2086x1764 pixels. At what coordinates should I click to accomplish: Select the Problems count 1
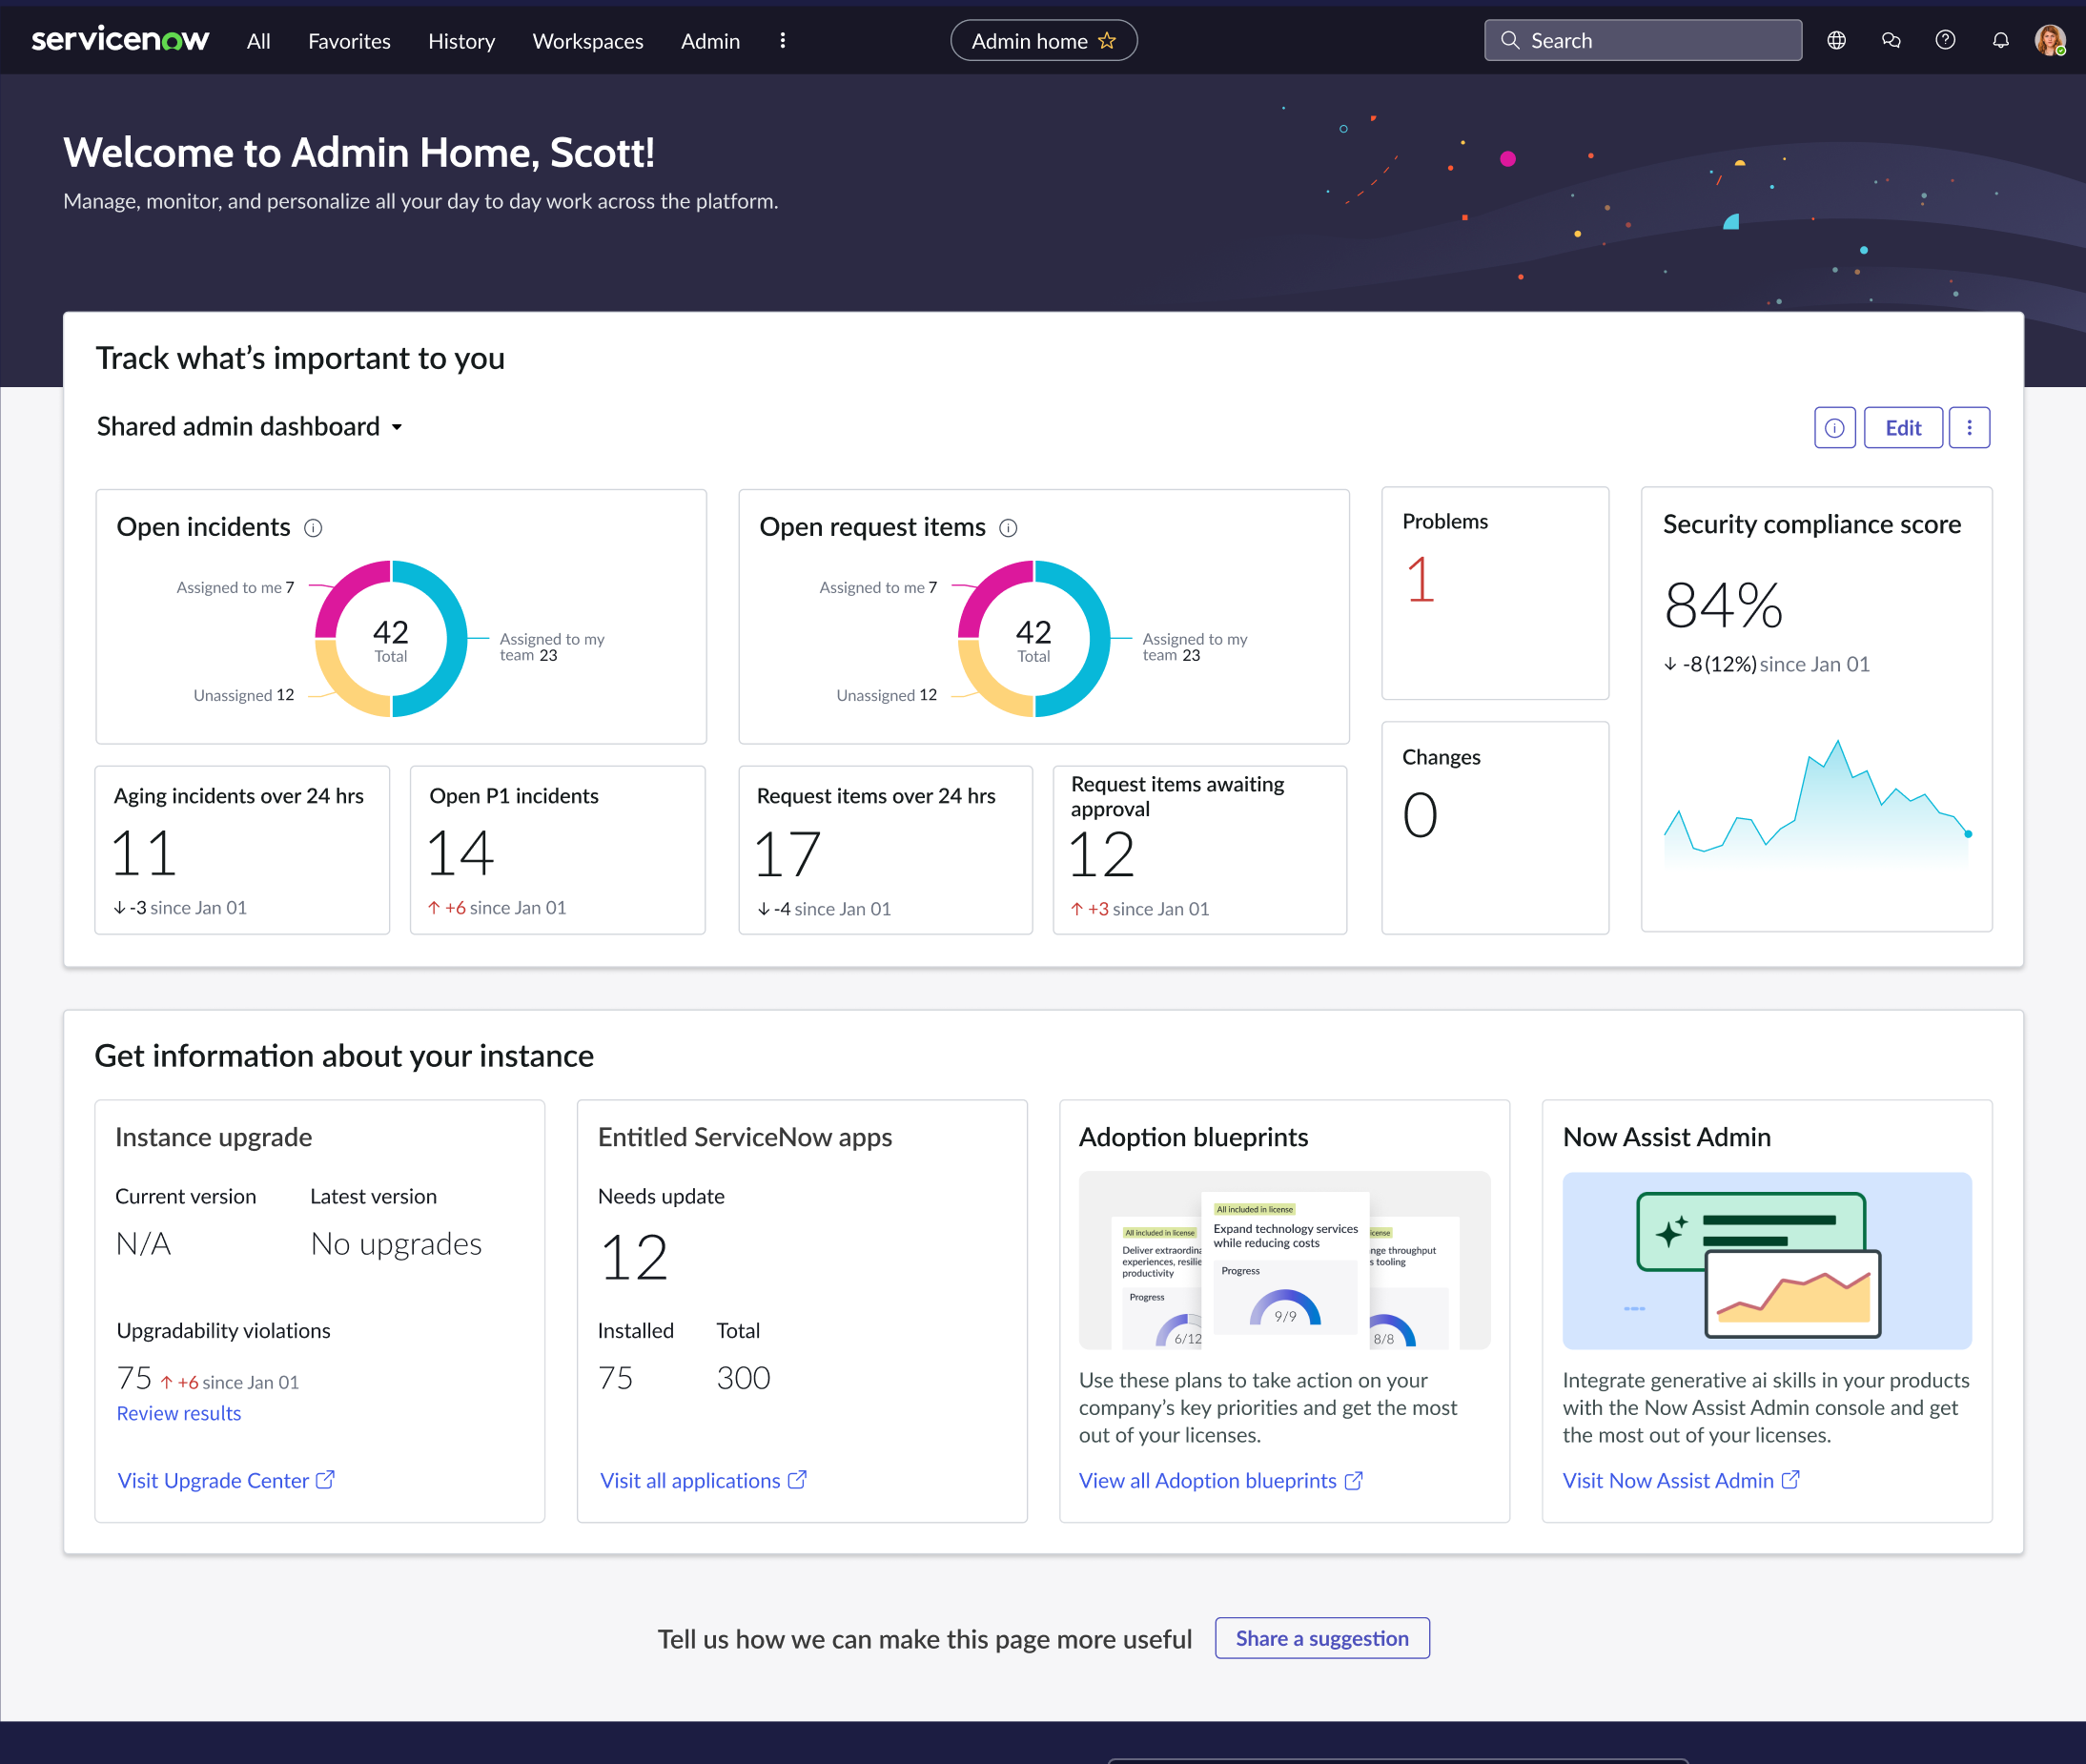[x=1420, y=580]
